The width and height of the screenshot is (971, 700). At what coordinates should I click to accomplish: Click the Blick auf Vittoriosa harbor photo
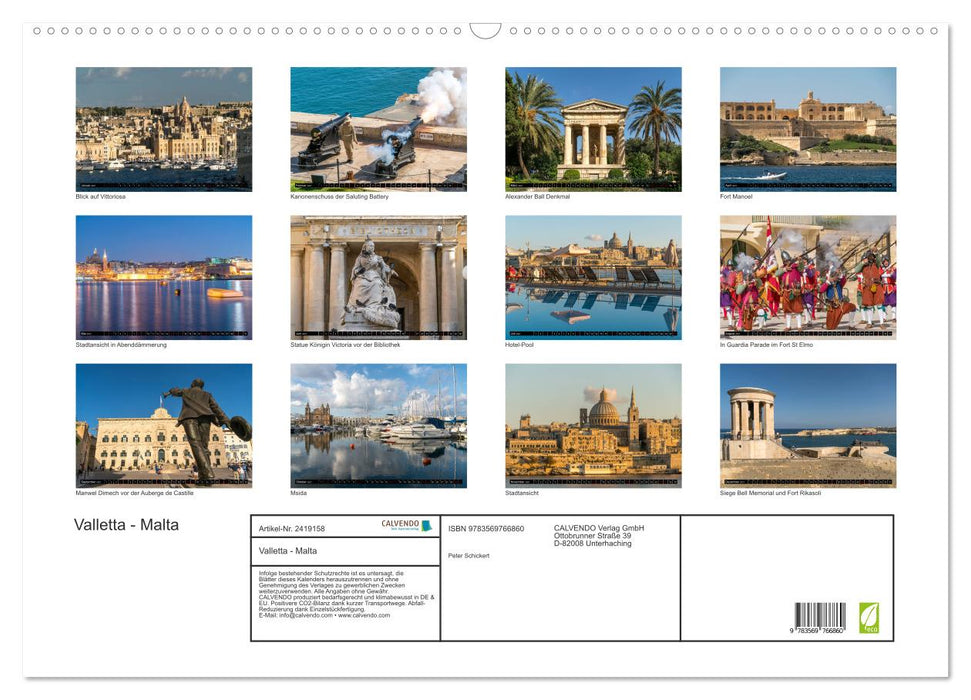coord(163,129)
